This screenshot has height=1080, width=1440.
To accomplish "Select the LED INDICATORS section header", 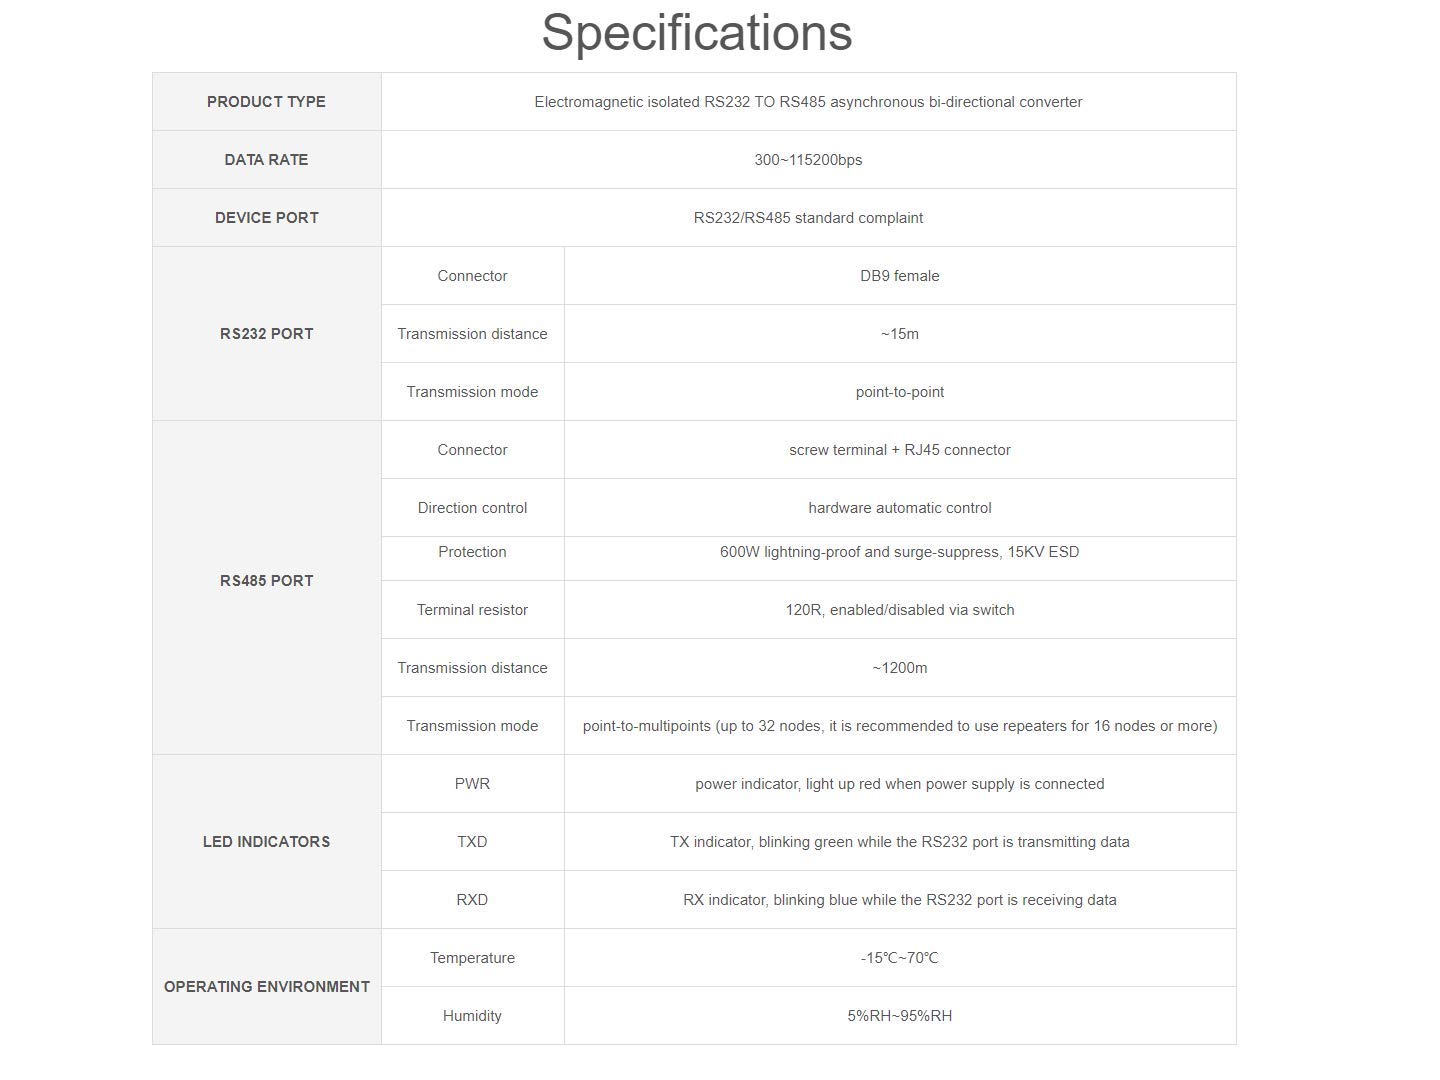I will click(267, 842).
